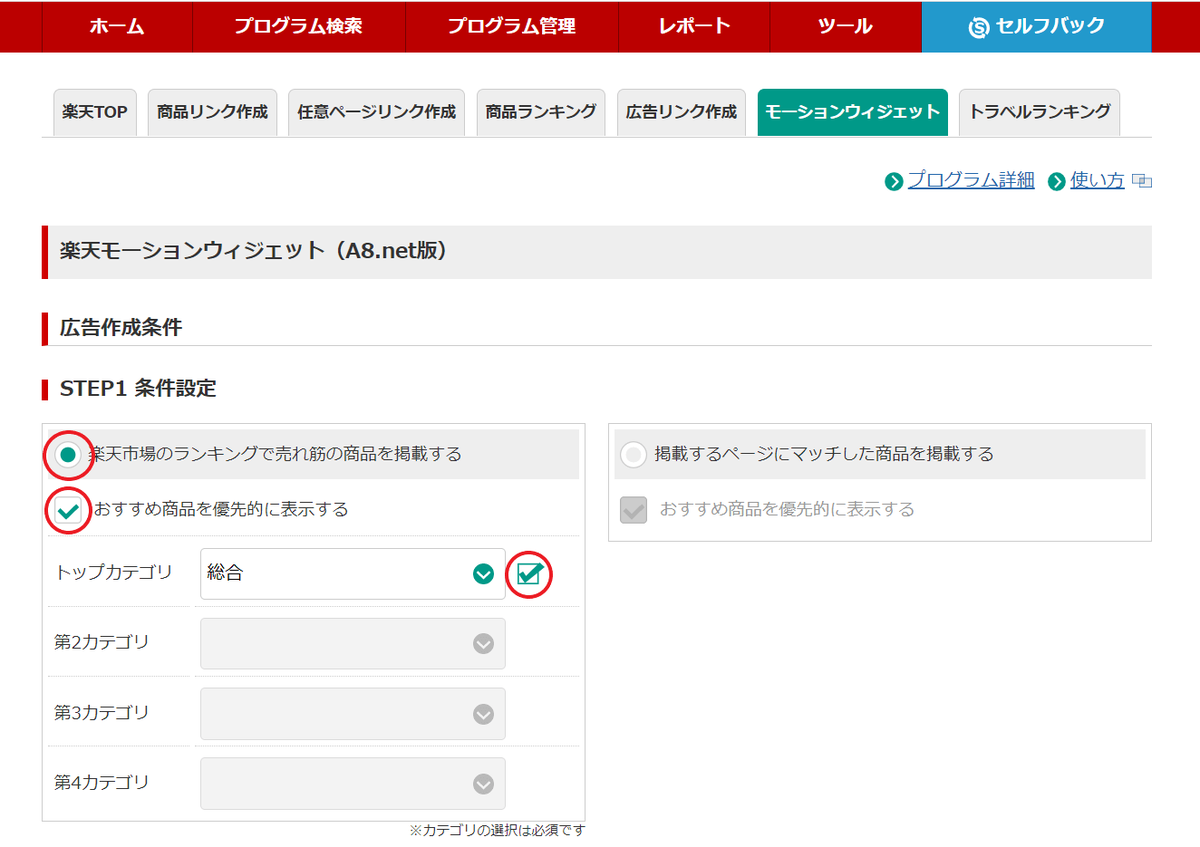Switch to the 任意ページリンク作成 tab
This screenshot has height=847, width=1200.
(x=376, y=112)
